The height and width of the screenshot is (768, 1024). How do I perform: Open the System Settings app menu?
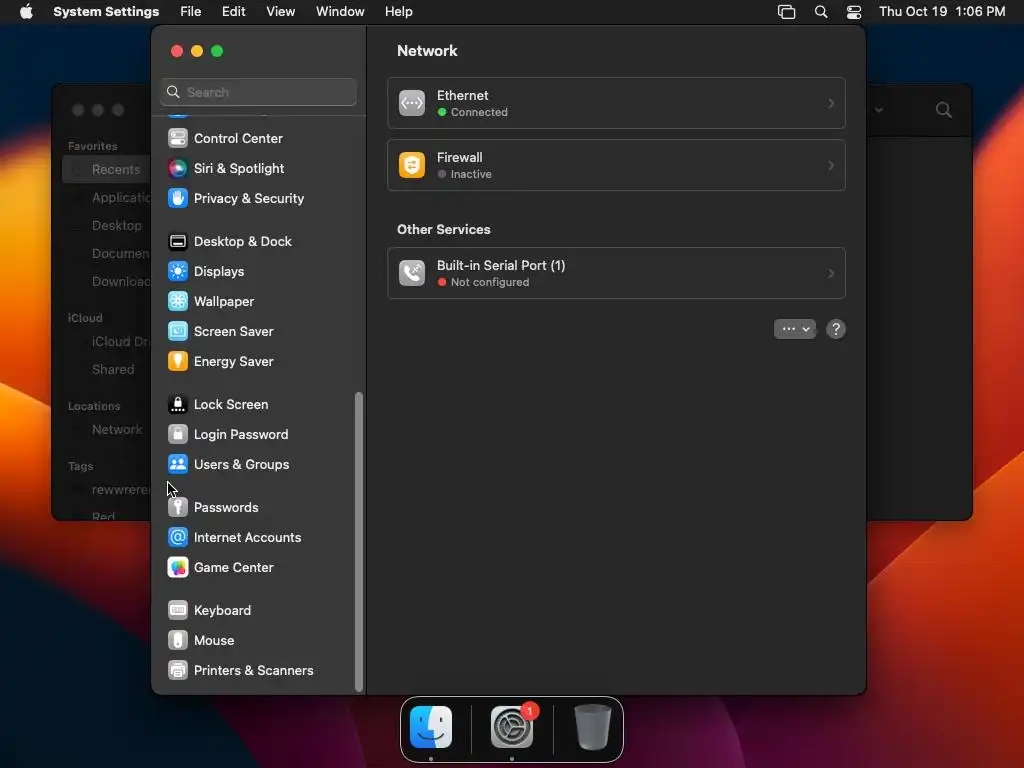coord(106,12)
